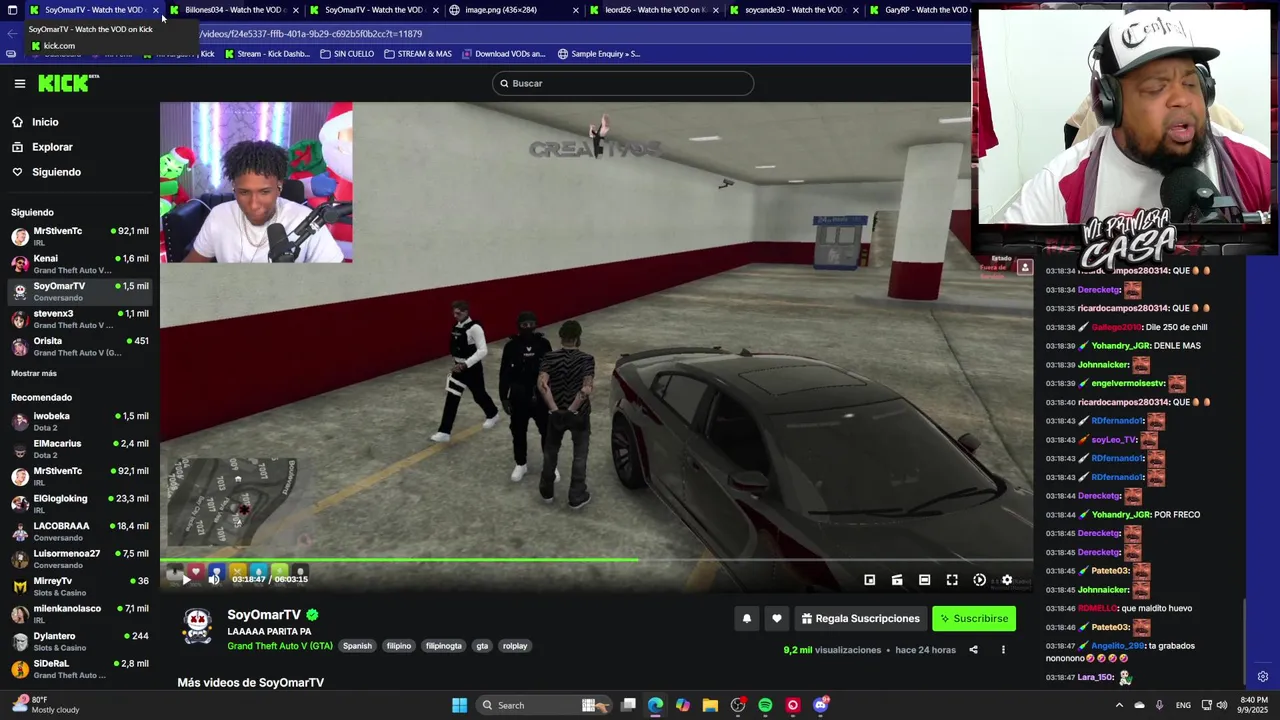Select the gta tag
Screen dimensions: 1280x720
[x=482, y=646]
